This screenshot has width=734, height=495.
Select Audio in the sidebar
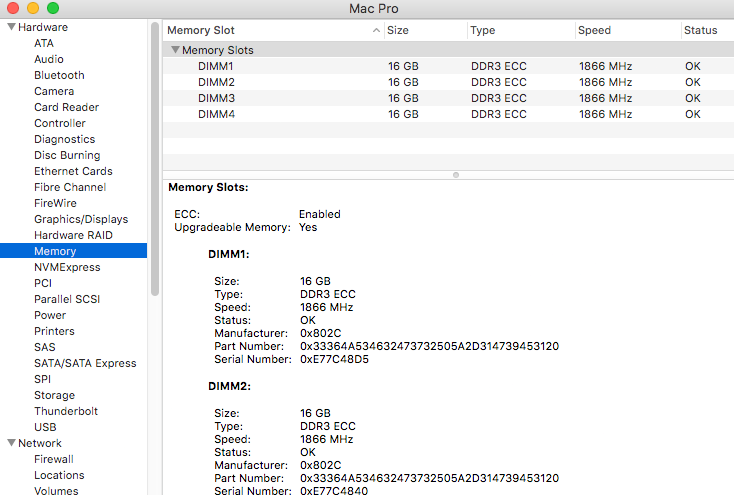pyautogui.click(x=49, y=59)
